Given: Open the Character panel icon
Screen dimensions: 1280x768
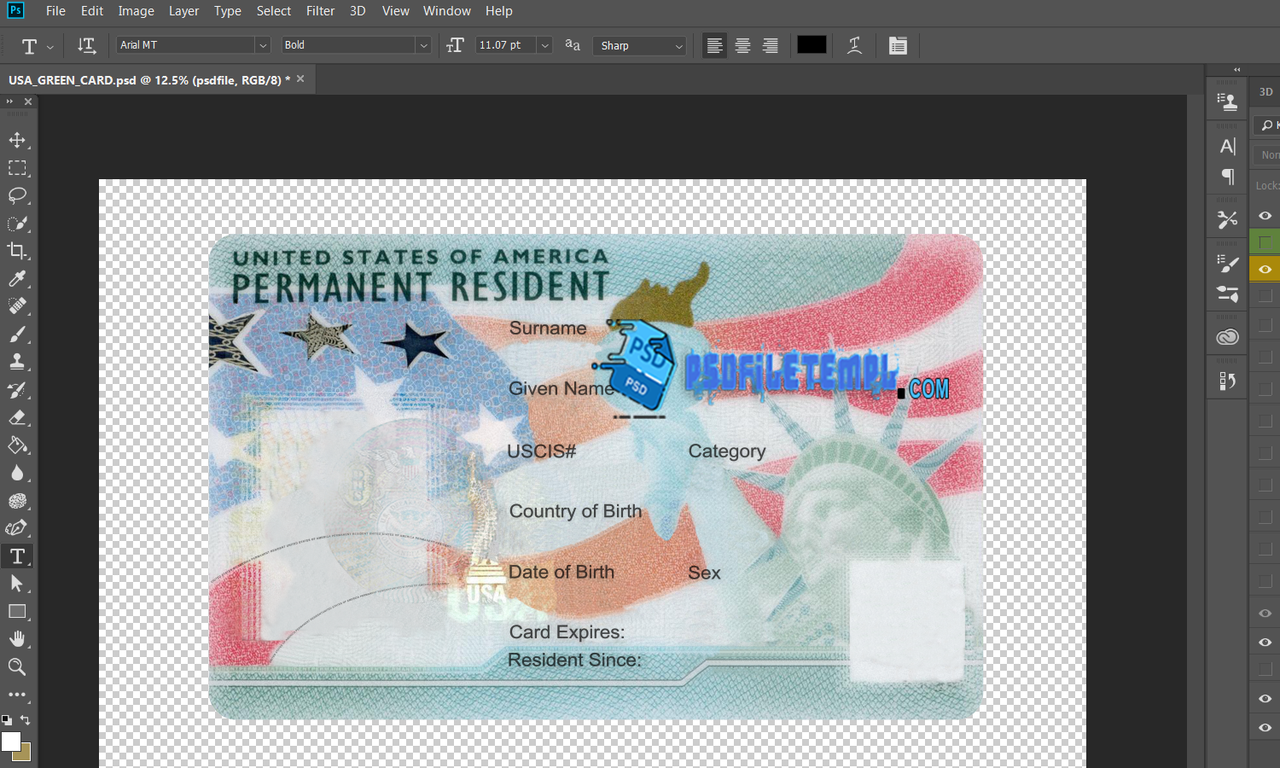Looking at the screenshot, I should pos(1227,146).
